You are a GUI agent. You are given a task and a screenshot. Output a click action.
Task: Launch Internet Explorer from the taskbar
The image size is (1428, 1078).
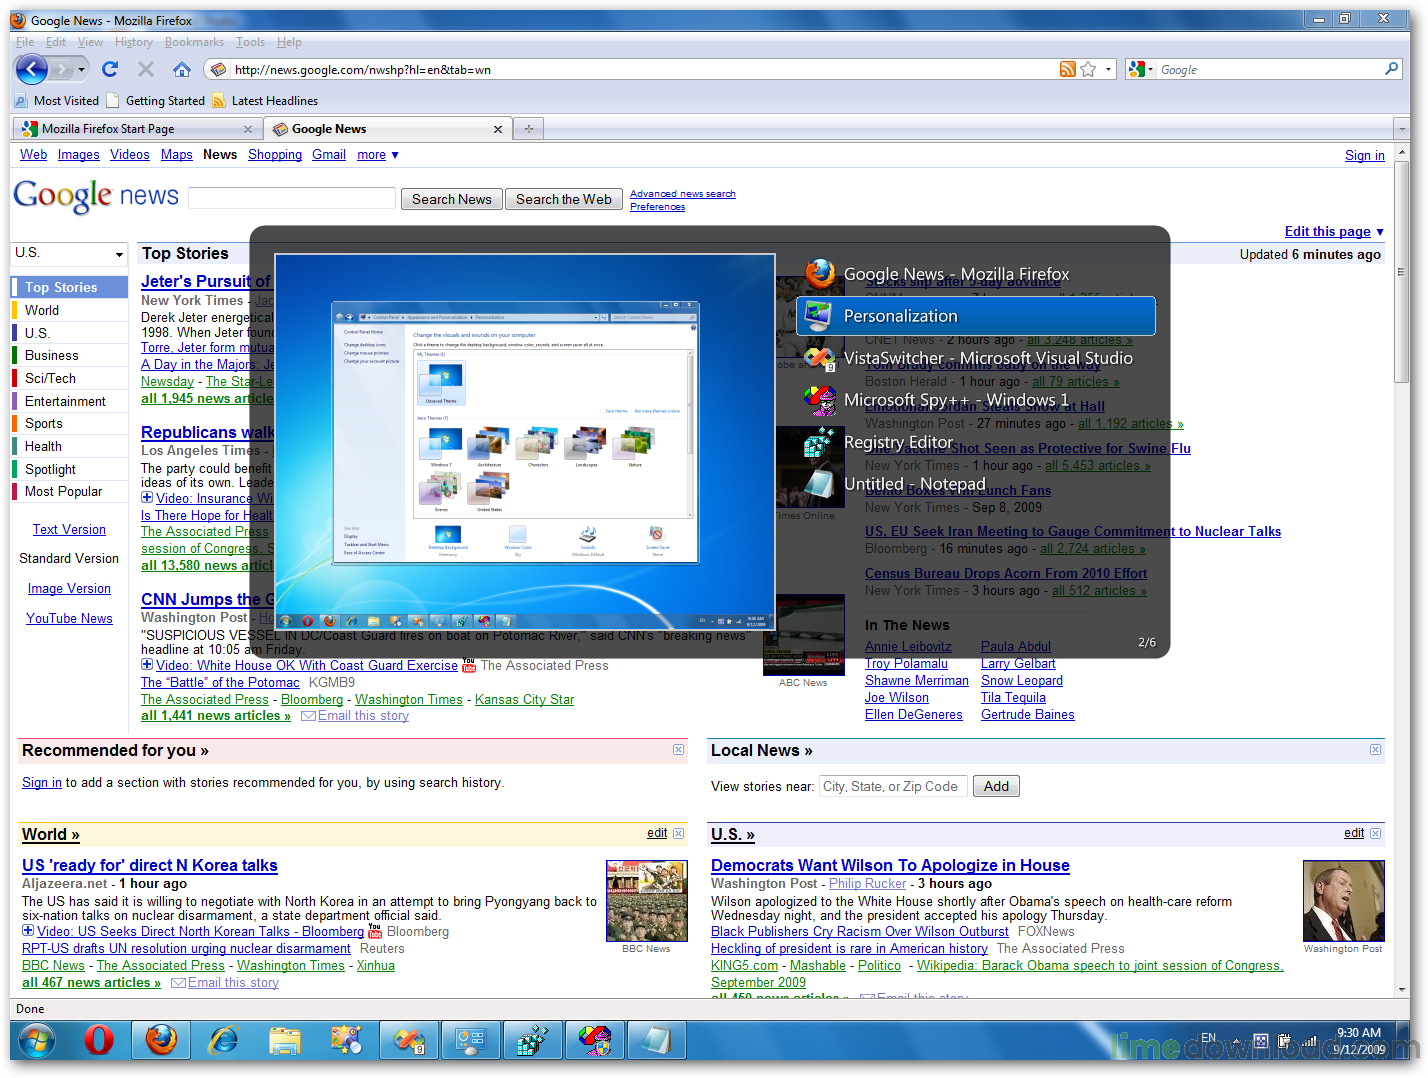pos(223,1040)
